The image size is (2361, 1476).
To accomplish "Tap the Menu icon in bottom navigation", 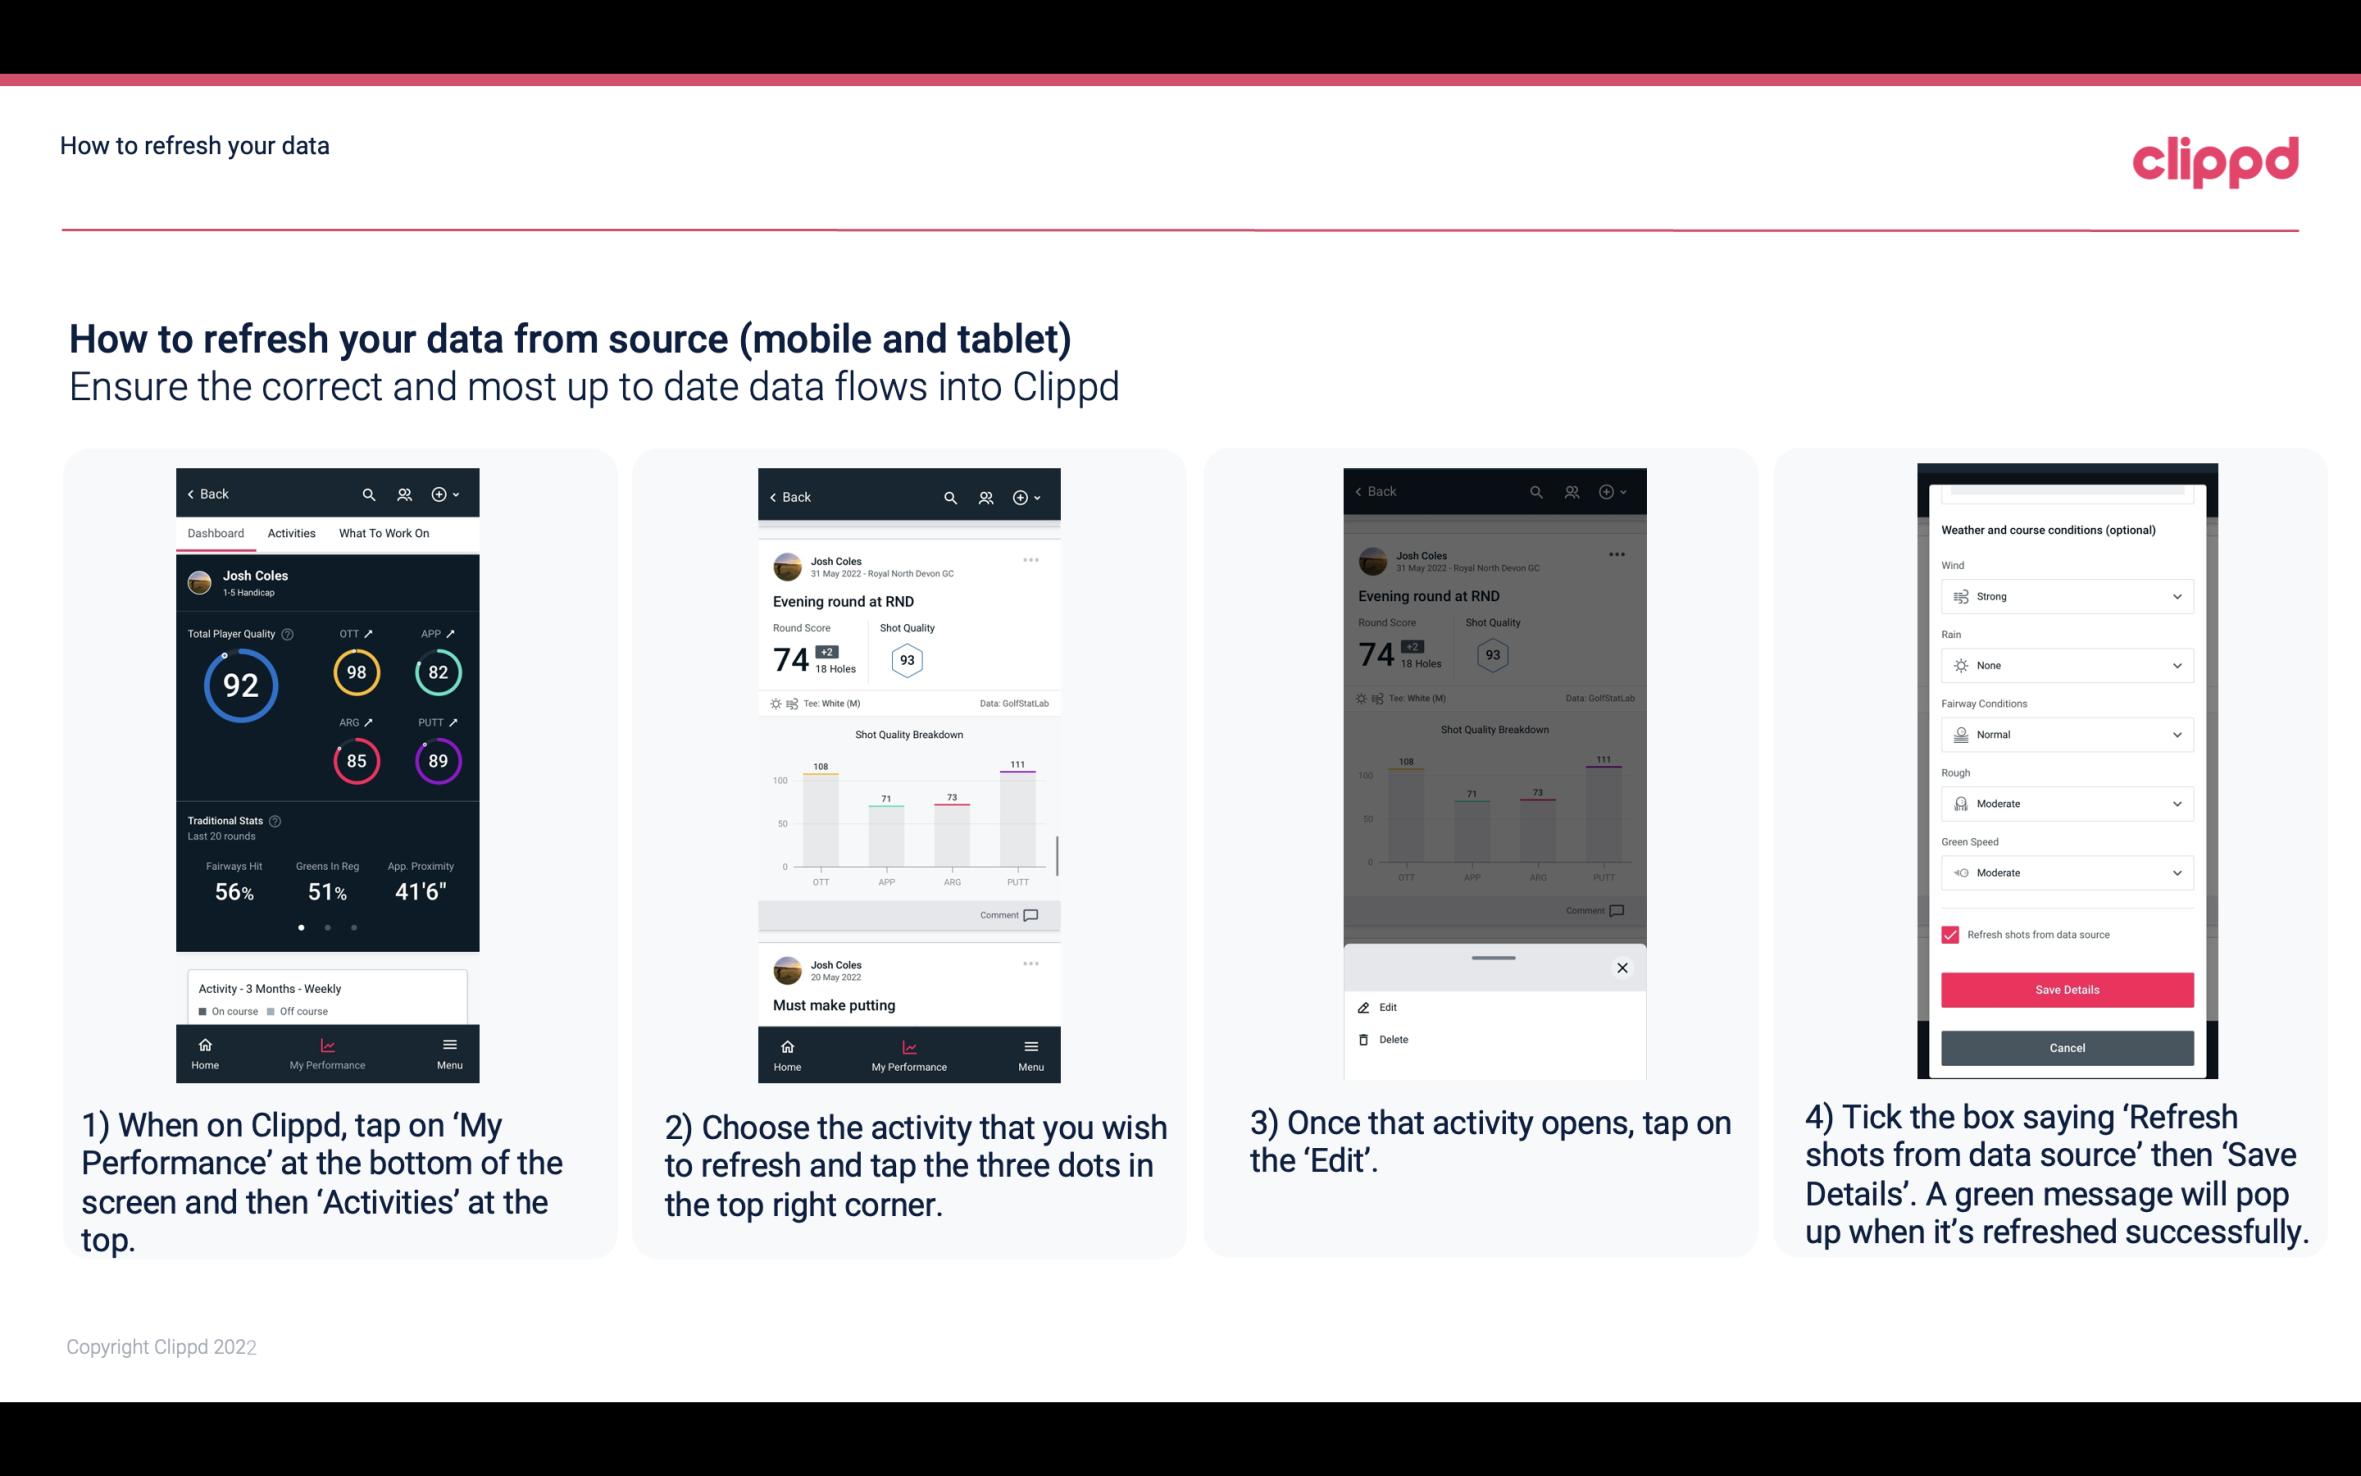I will point(450,1051).
